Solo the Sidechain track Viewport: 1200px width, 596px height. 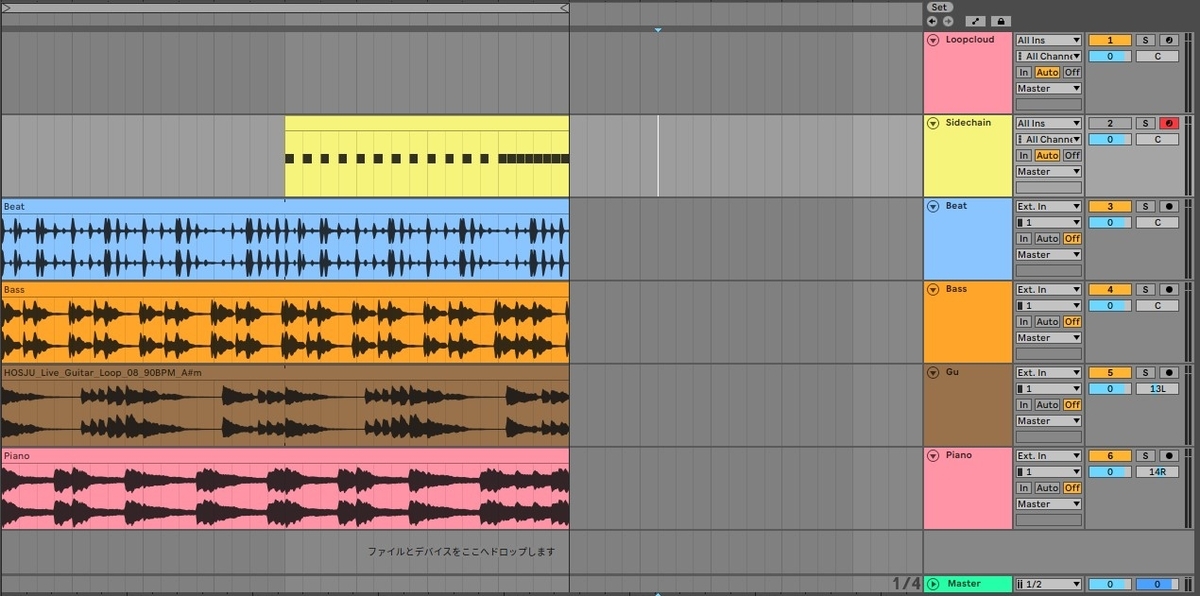click(x=1146, y=123)
